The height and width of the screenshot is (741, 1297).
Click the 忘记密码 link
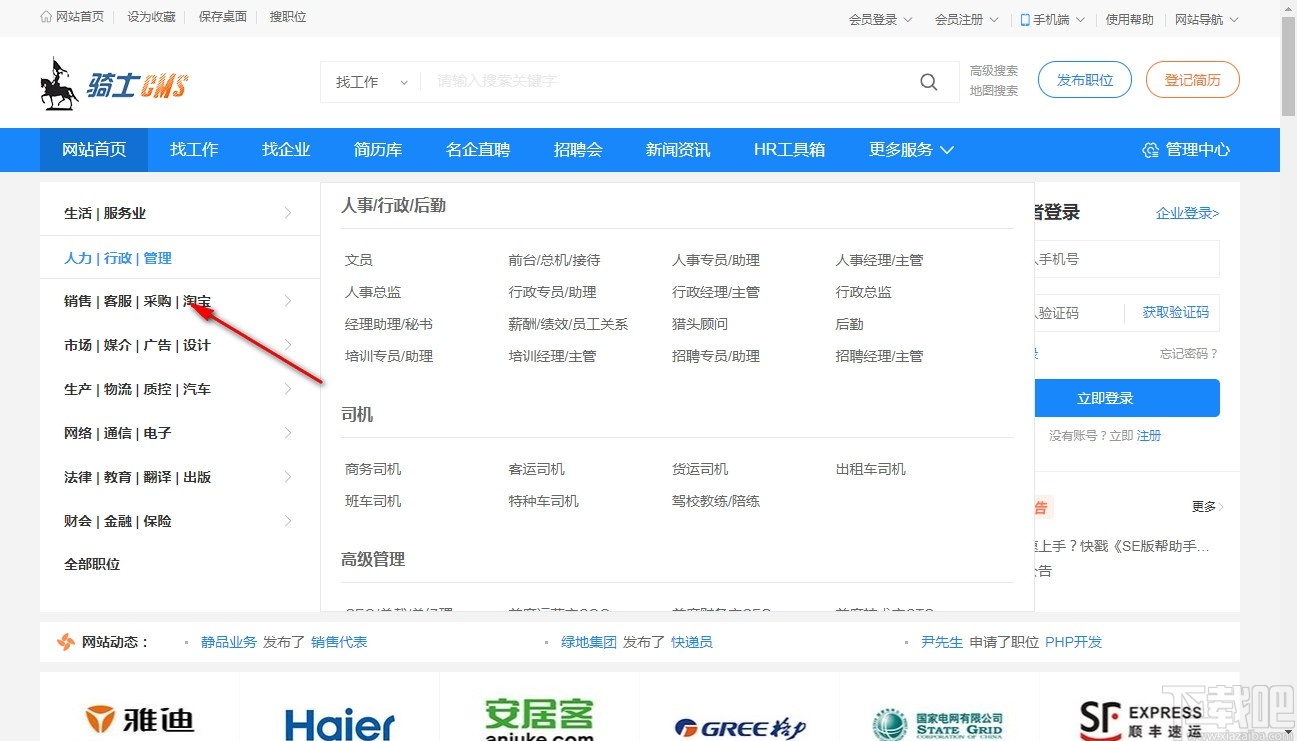(x=1189, y=354)
